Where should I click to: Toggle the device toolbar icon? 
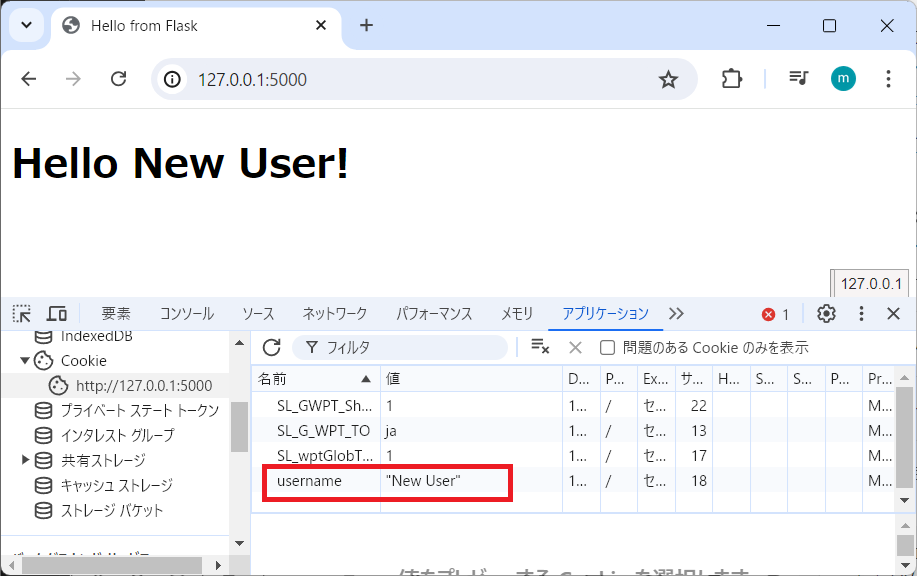point(57,314)
